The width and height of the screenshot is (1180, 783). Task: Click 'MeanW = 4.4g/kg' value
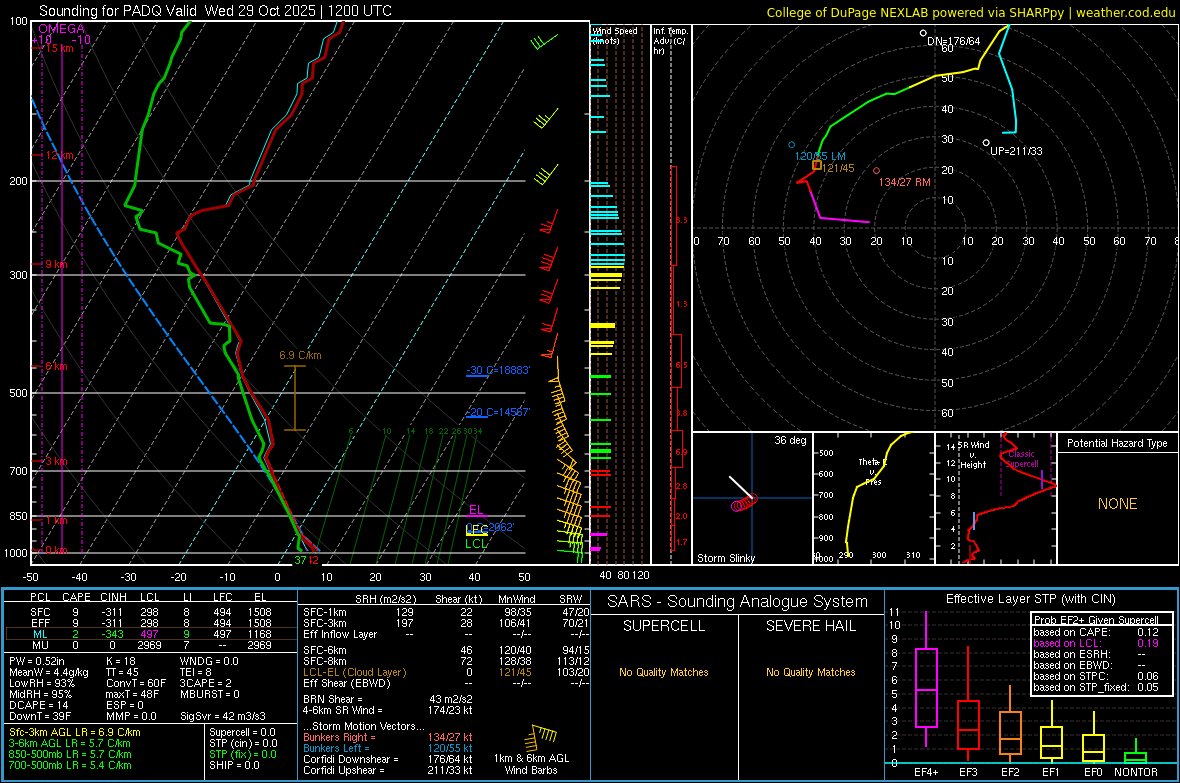tap(49, 672)
